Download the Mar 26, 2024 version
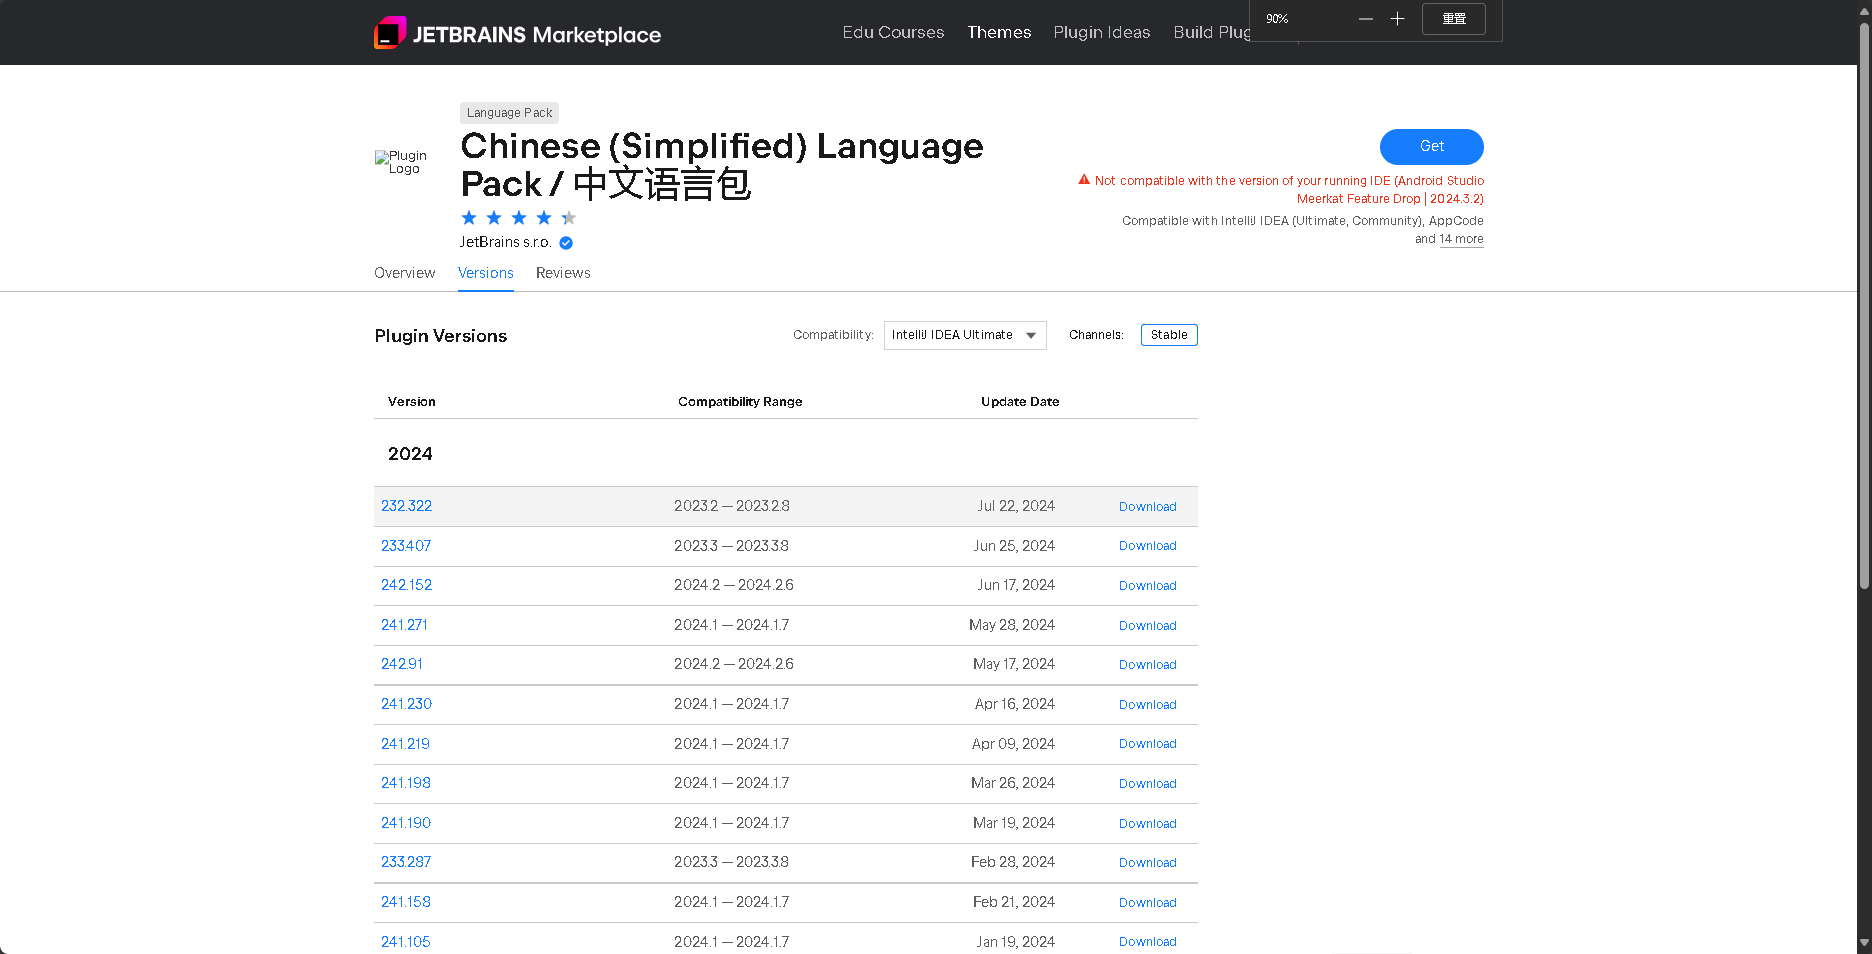Screen dimensions: 1872x954 (1147, 784)
